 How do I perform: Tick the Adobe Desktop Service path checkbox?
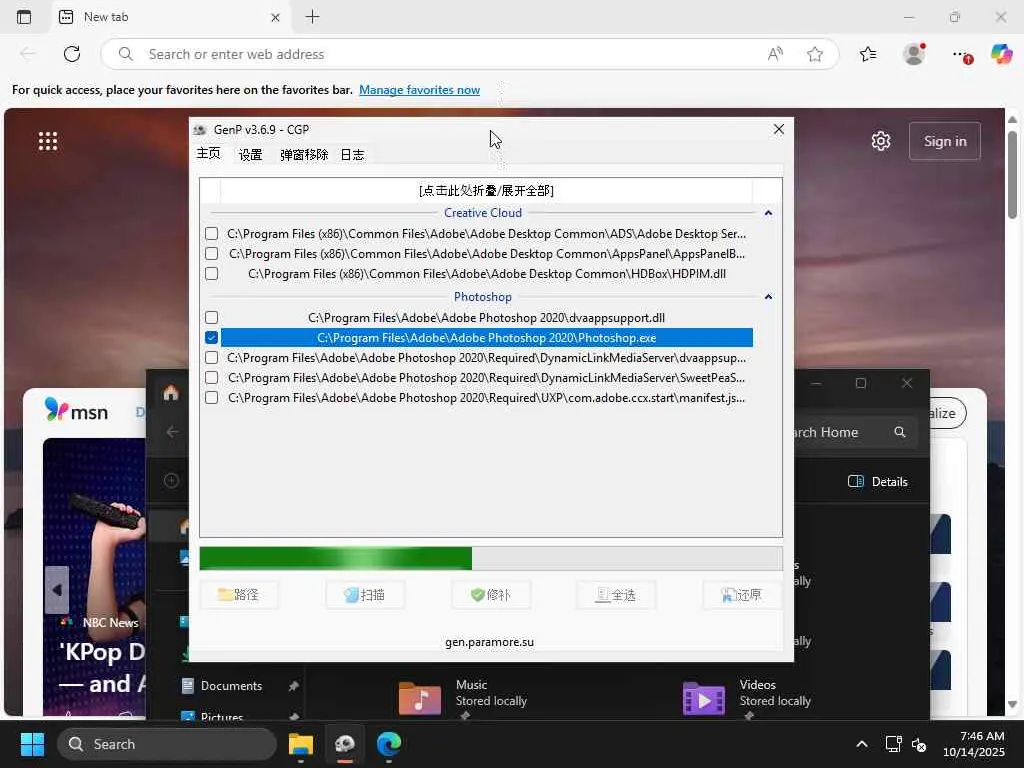pyautogui.click(x=211, y=234)
